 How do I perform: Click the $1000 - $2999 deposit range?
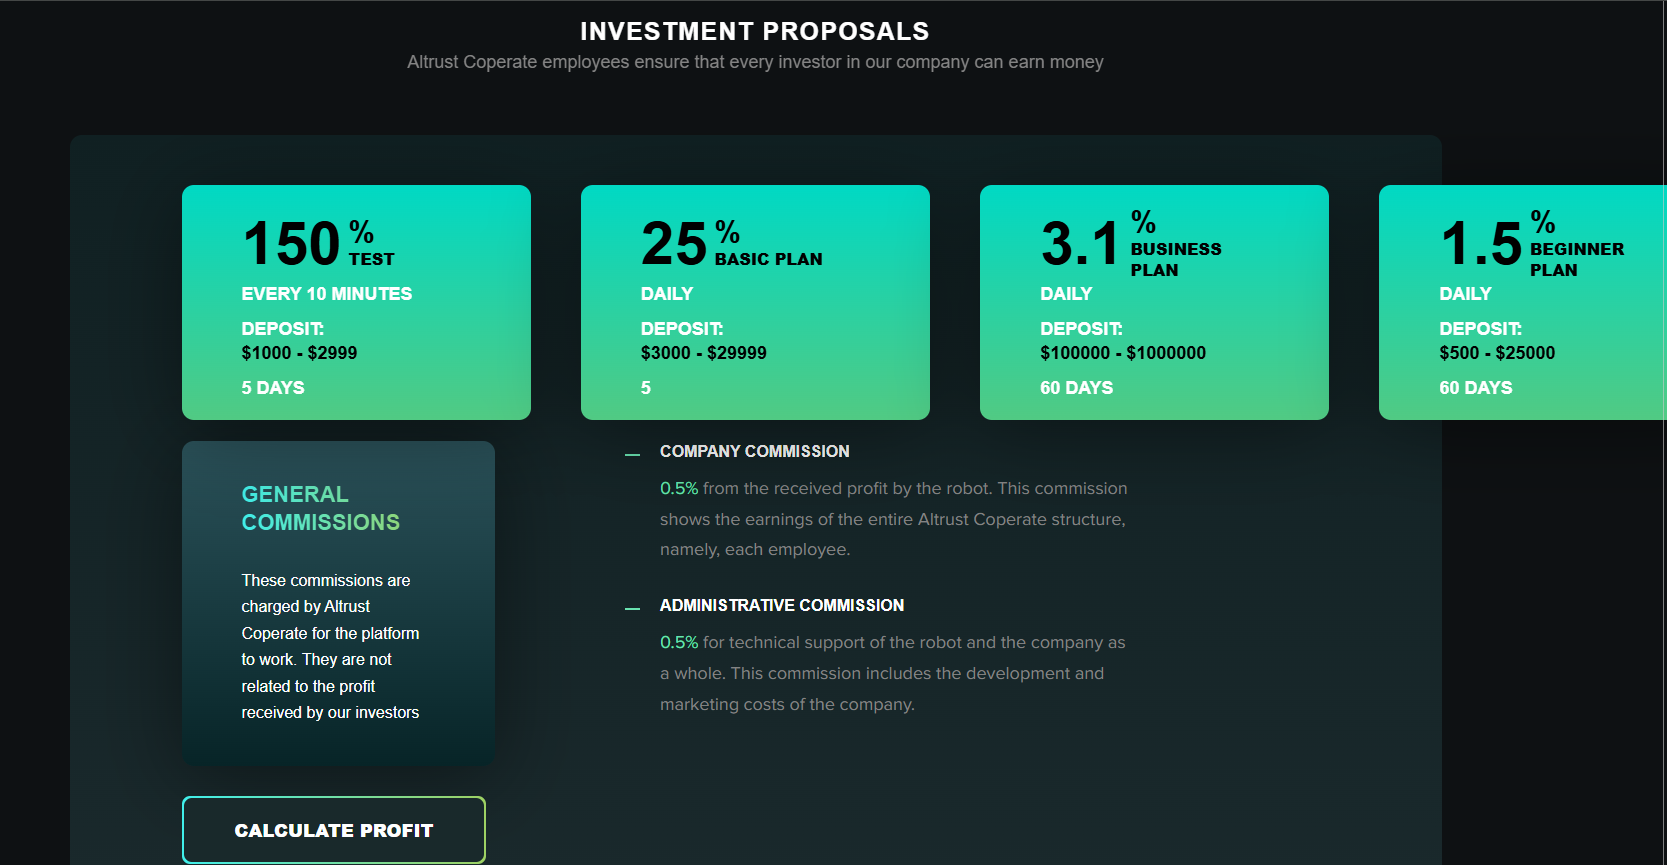point(299,353)
